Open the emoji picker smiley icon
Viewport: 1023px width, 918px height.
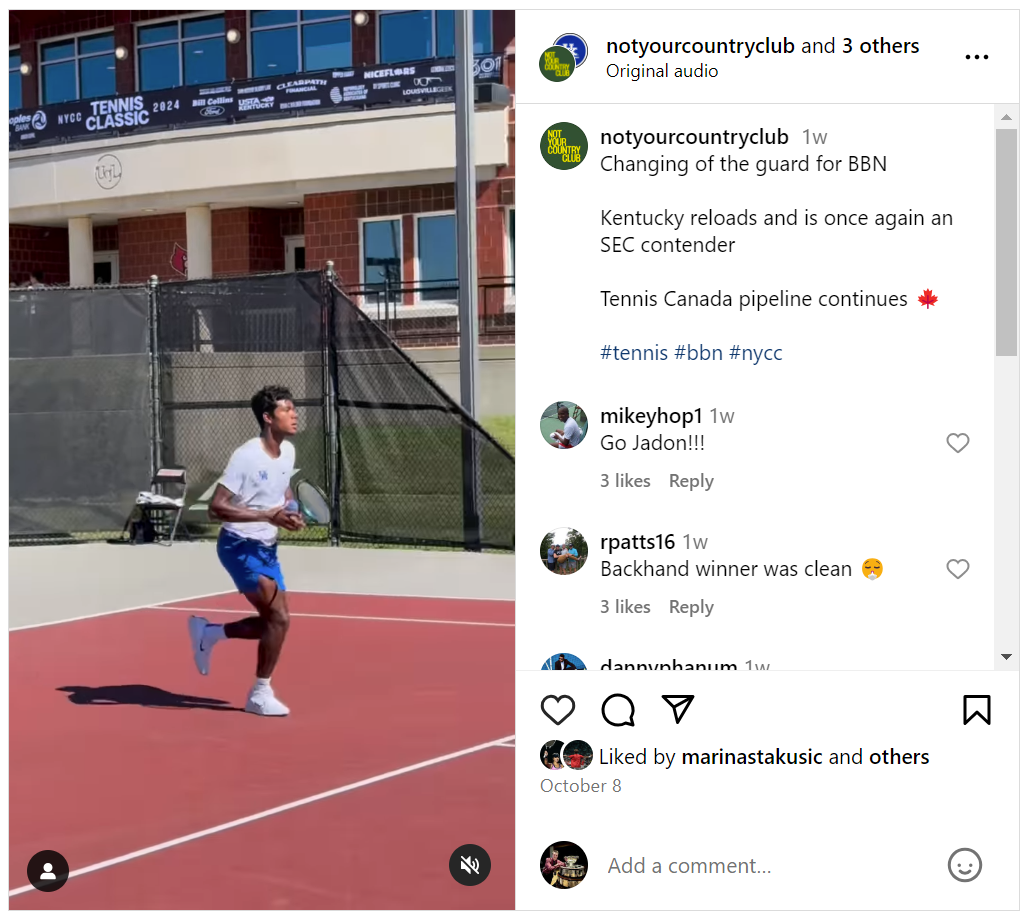click(964, 865)
